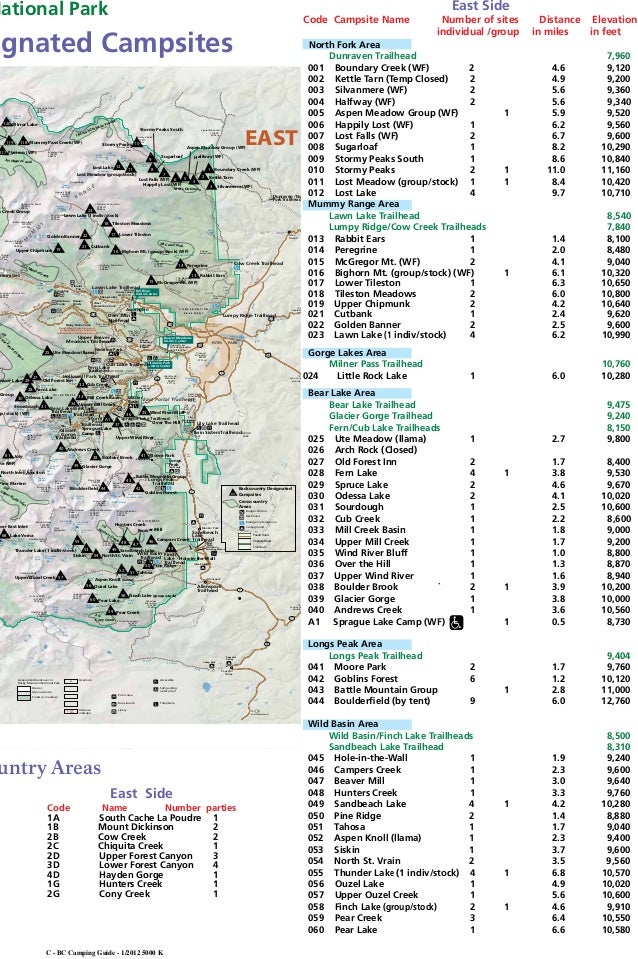Screen dimensions: 638x959
Task: Click the Finch Lake (group/stock) row
Action: pos(469,907)
